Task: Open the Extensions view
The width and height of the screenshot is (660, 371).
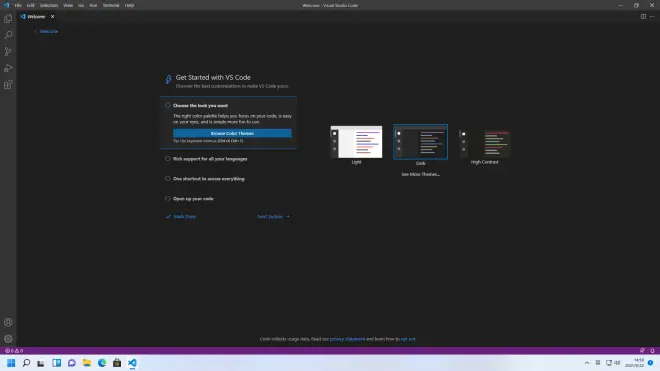Action: 8,85
